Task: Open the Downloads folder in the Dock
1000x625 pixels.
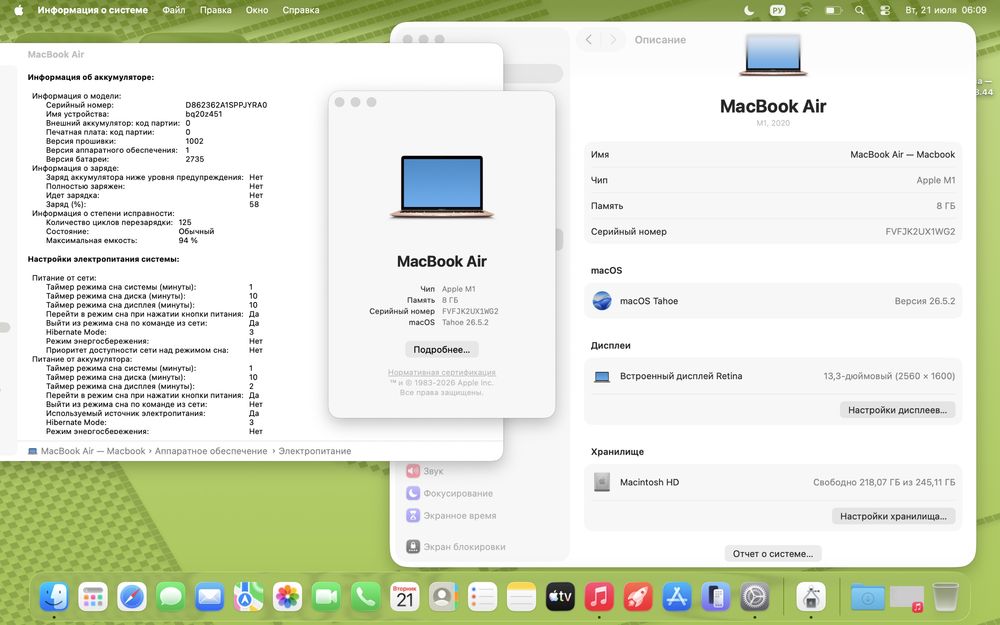Action: pos(868,598)
